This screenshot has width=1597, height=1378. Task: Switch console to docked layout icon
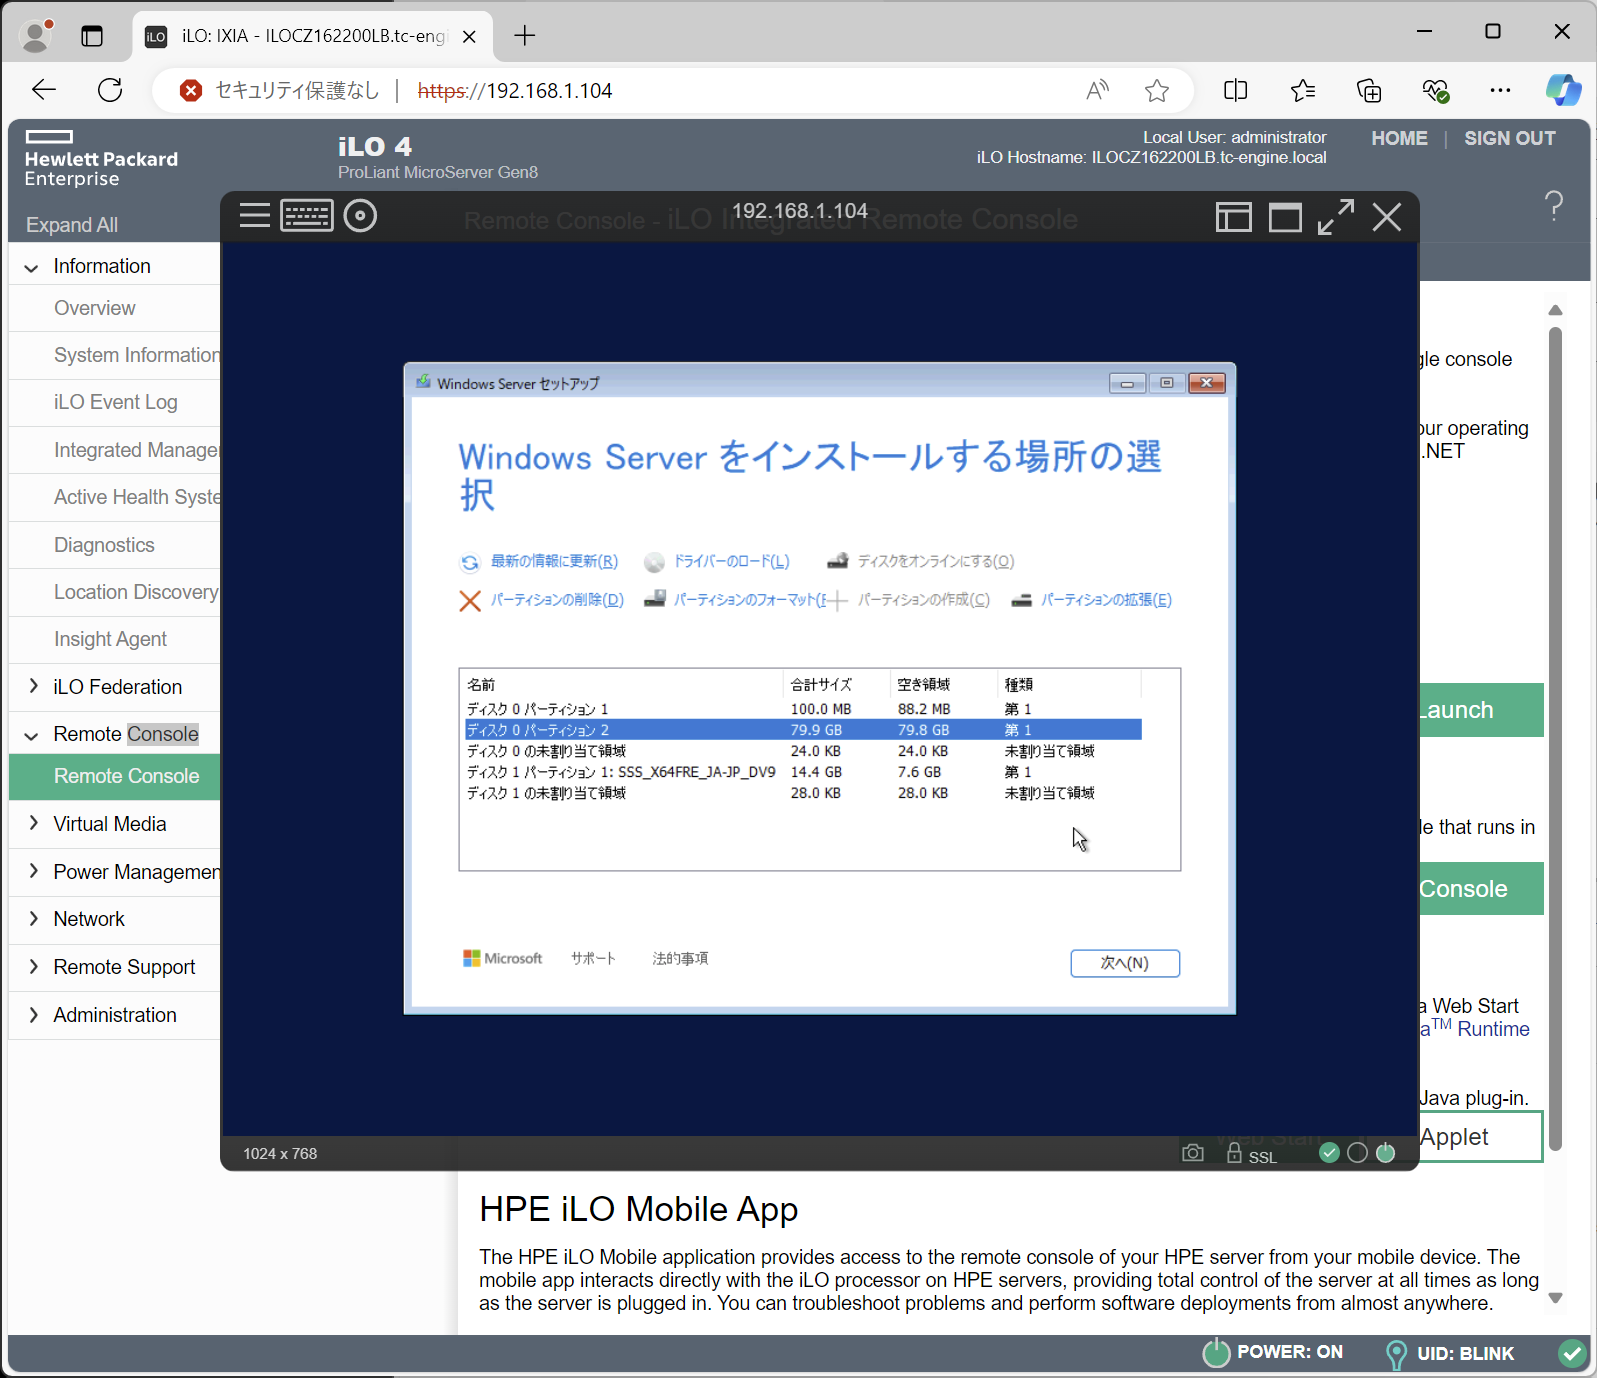1233,217
